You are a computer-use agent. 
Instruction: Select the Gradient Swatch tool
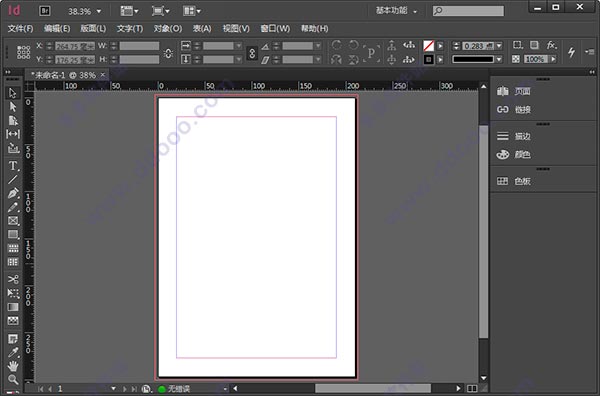tap(13, 307)
